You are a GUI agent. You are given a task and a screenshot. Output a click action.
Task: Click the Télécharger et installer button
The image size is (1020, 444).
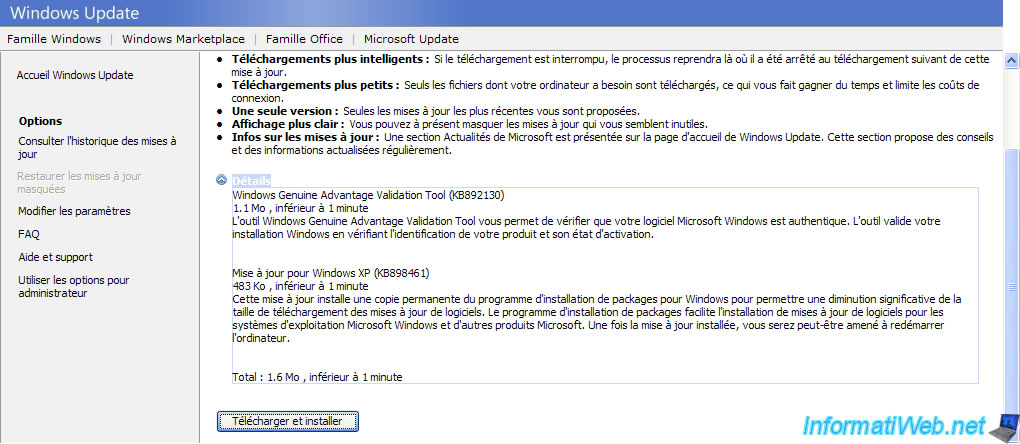(x=288, y=421)
